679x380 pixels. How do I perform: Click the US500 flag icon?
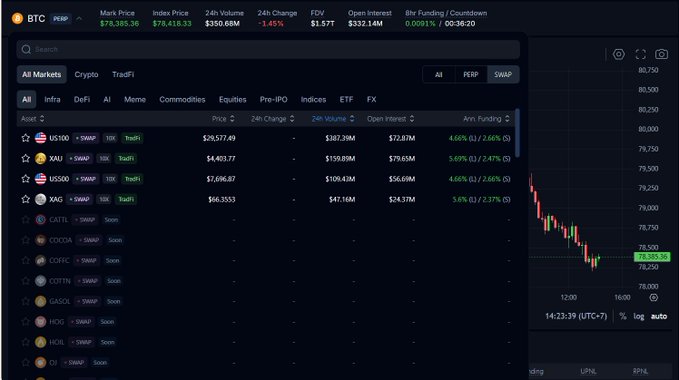point(40,179)
